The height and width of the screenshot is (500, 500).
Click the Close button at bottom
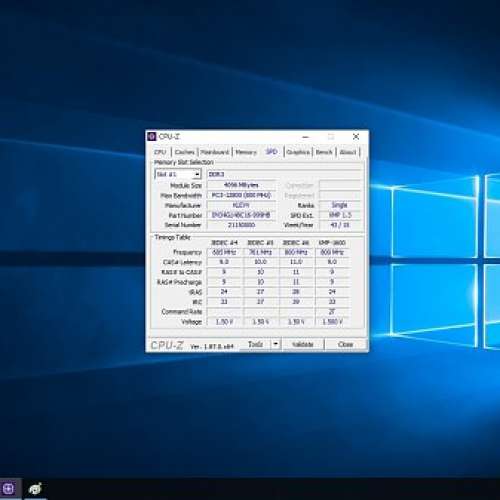tap(345, 344)
